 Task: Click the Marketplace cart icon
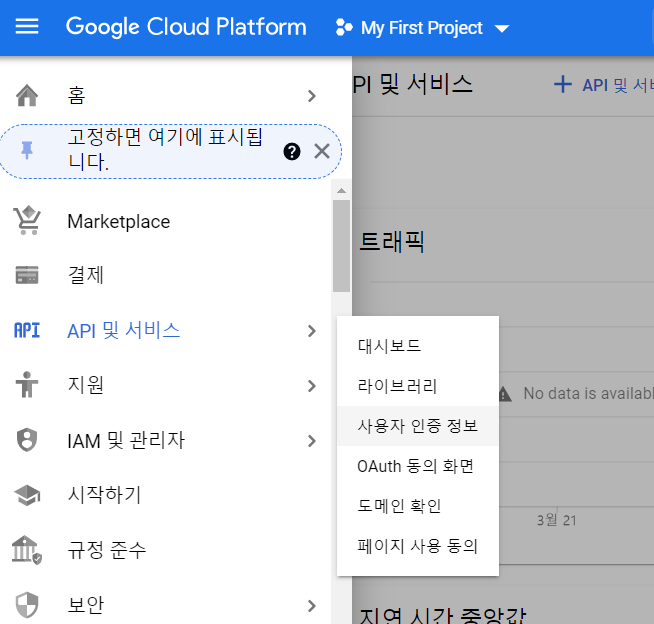click(x=28, y=220)
